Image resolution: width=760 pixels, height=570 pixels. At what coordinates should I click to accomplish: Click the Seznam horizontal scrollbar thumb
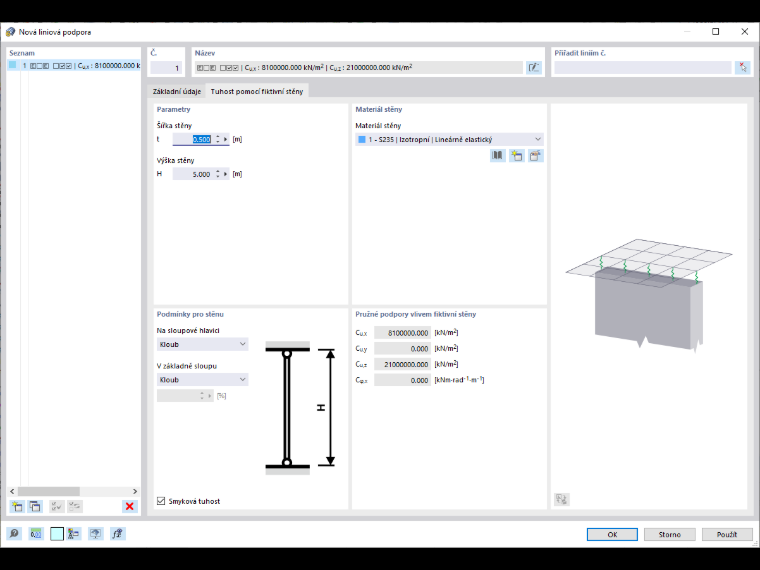tap(48, 491)
